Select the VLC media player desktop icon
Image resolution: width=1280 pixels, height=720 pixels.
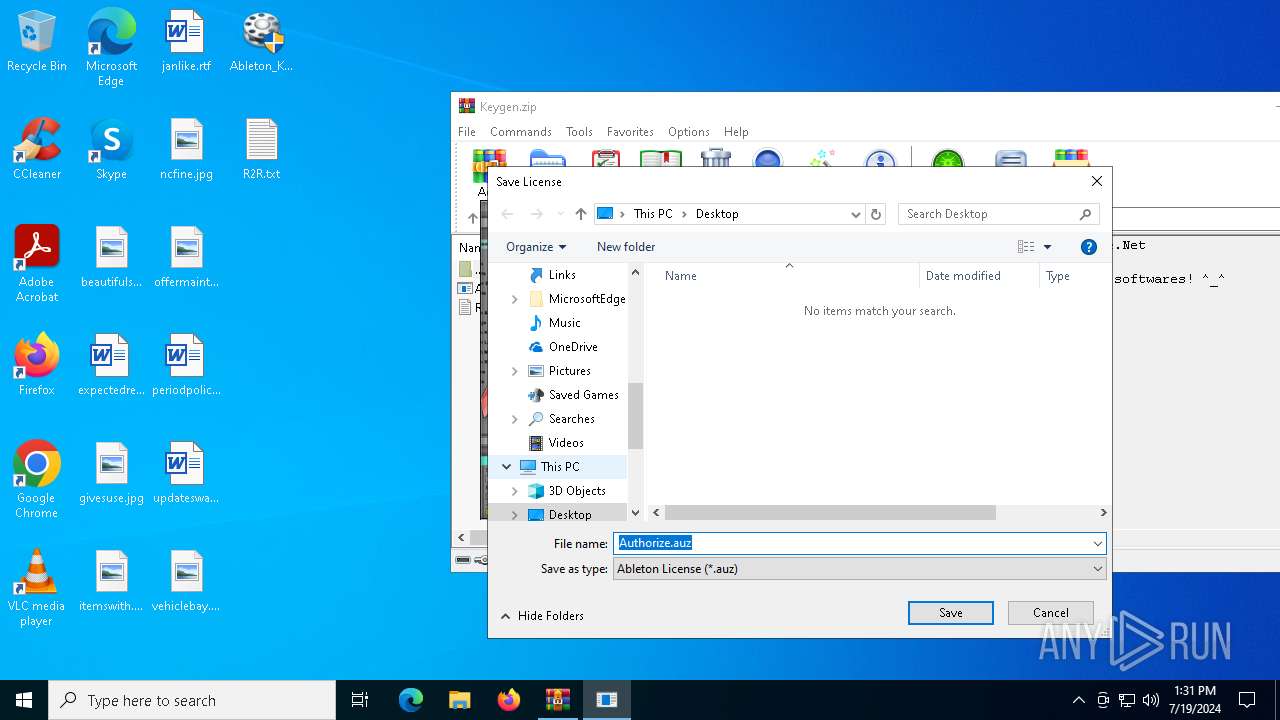[x=37, y=588]
